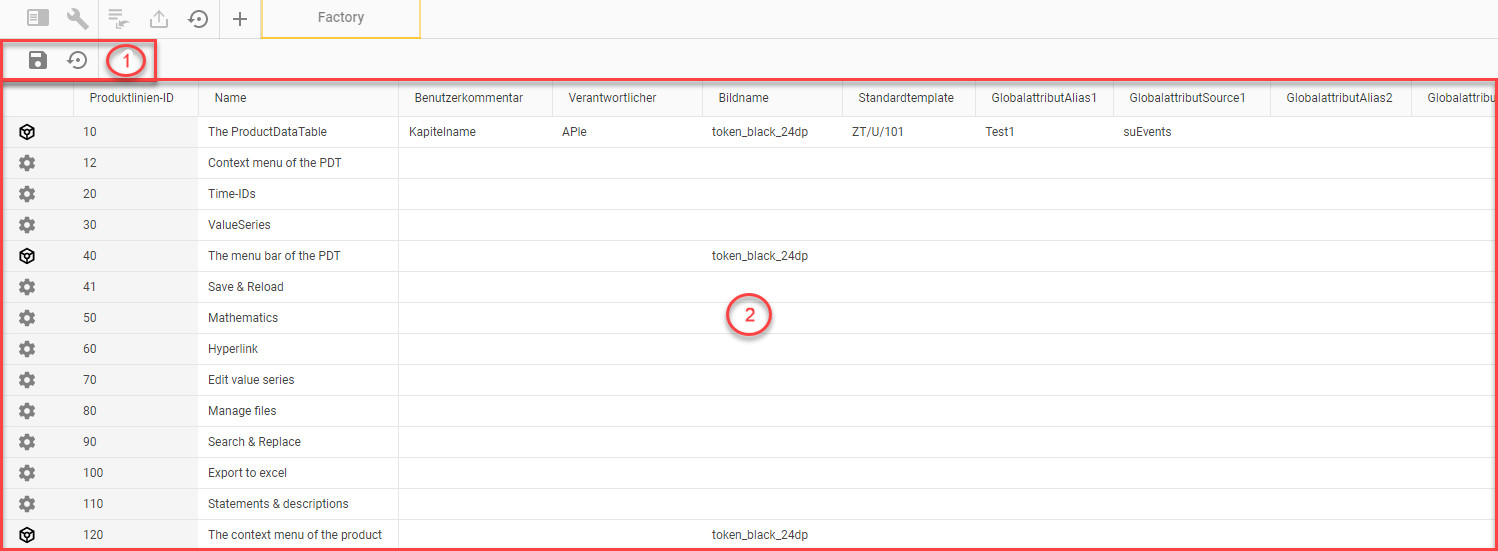Click the Kapitelname comment cell
This screenshot has height=551, width=1498.
442,132
